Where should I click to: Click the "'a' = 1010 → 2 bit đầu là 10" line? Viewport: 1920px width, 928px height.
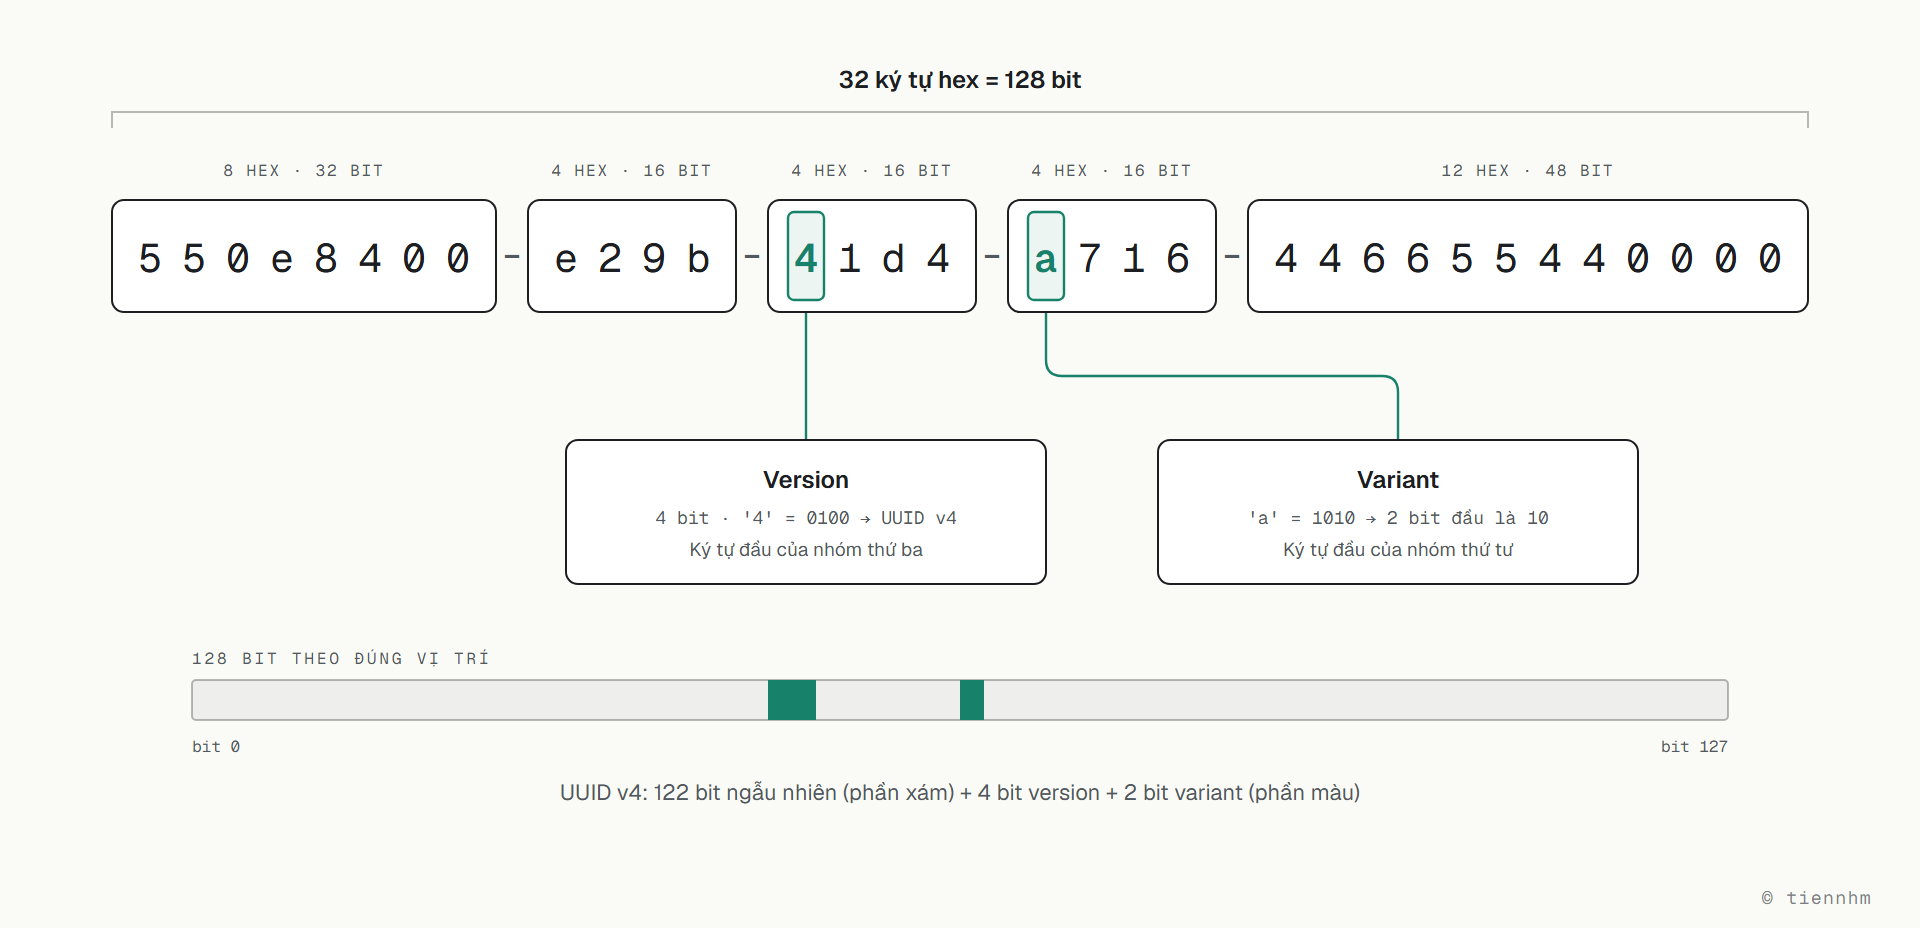(1398, 518)
